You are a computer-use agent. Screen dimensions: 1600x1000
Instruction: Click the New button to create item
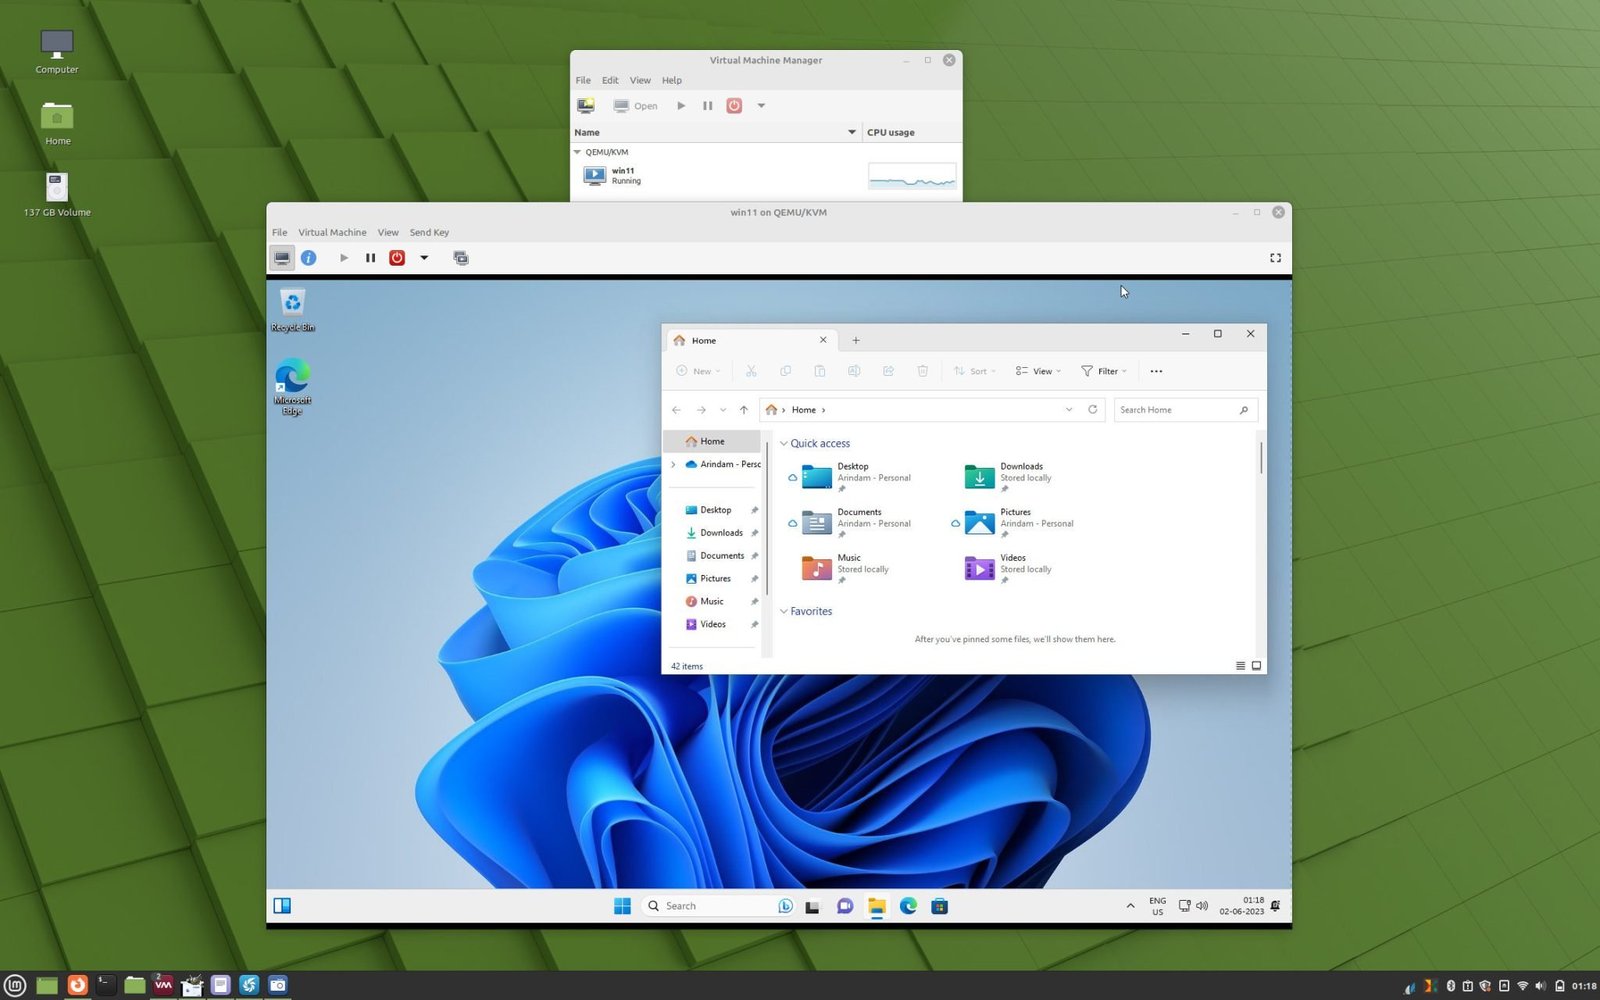click(697, 371)
